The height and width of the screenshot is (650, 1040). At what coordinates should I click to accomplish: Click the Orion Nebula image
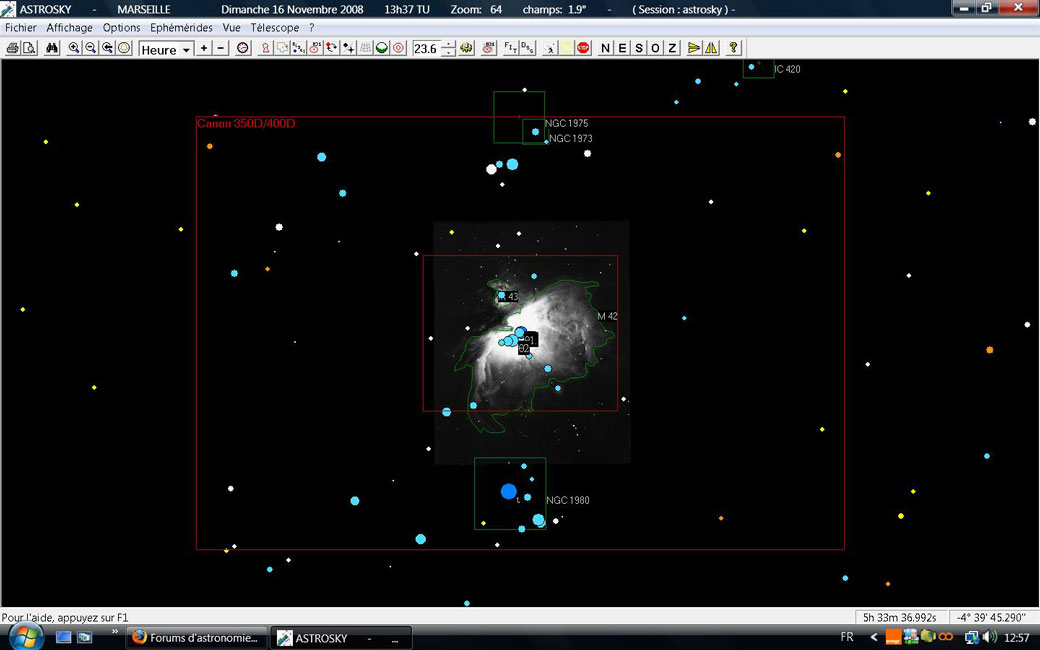[531, 342]
